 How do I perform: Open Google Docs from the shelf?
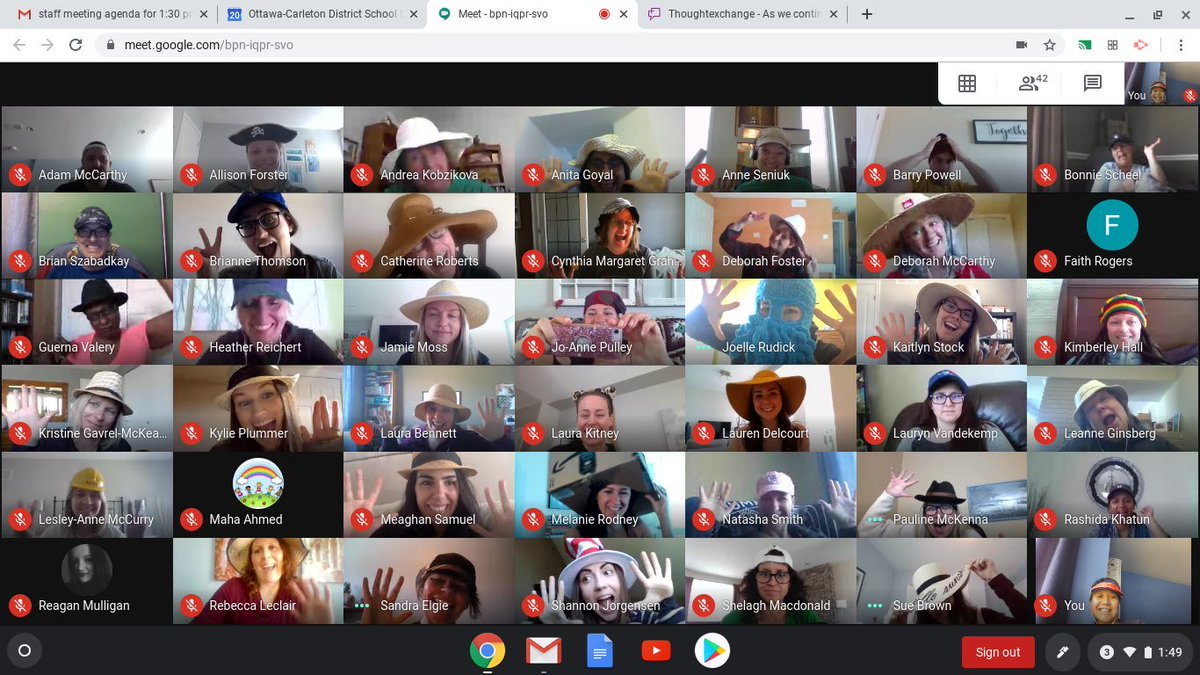pyautogui.click(x=600, y=650)
